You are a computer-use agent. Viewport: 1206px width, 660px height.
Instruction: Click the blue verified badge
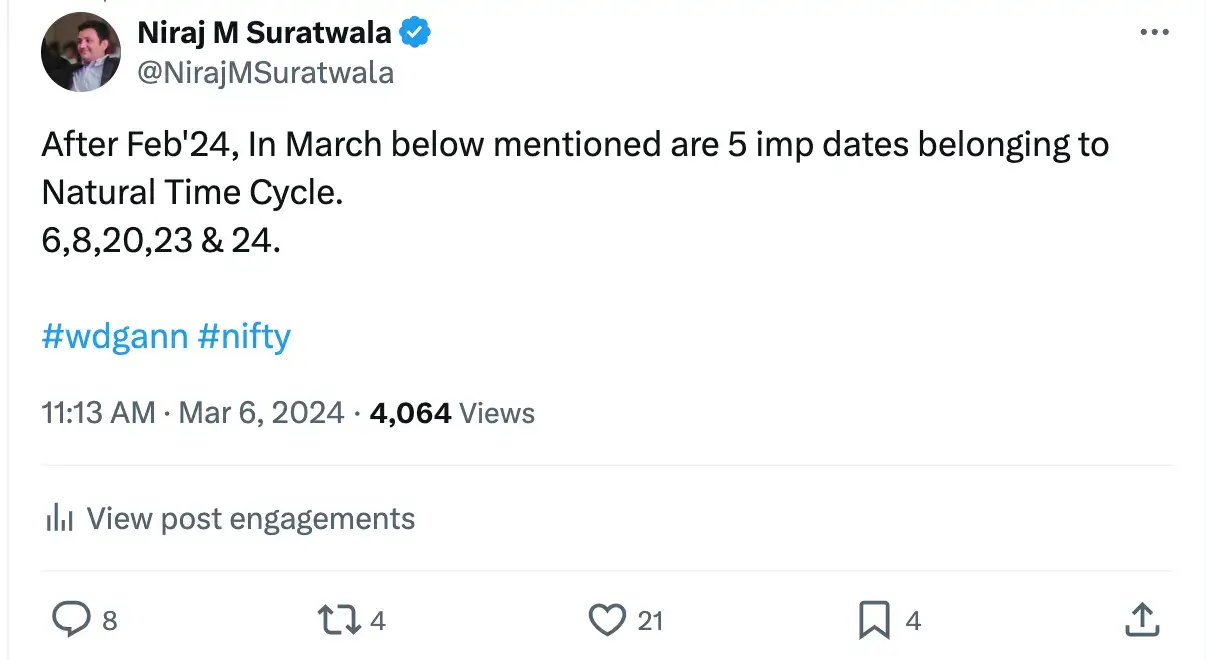pyautogui.click(x=415, y=33)
